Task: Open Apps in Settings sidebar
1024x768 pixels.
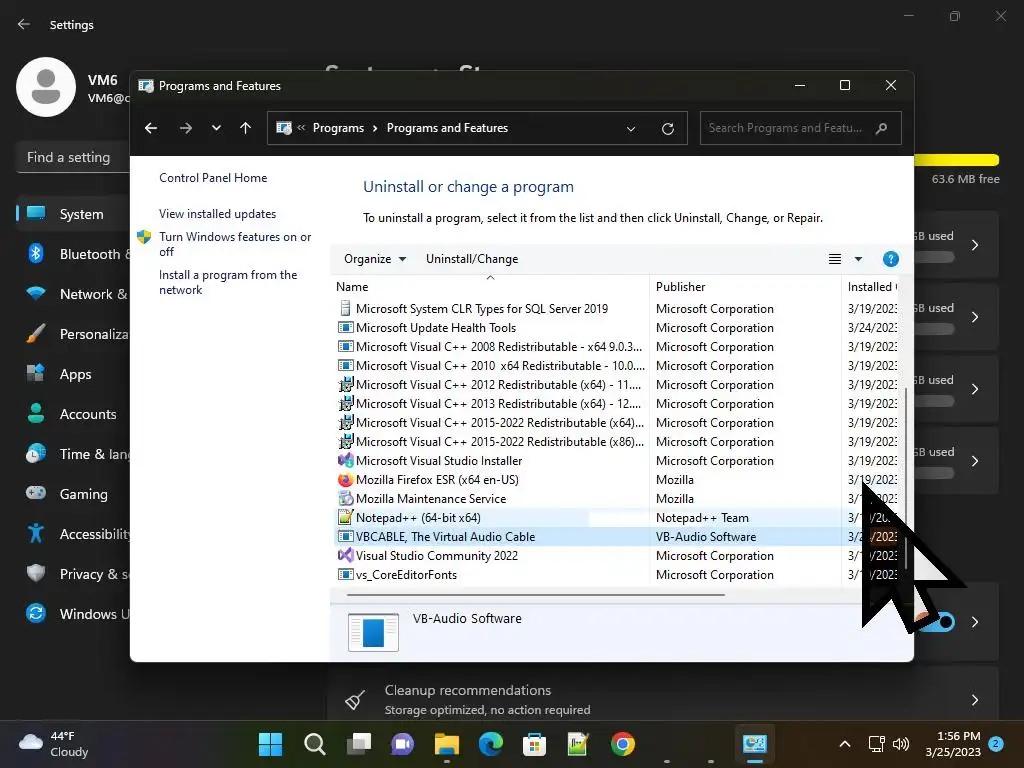Action: [73, 374]
